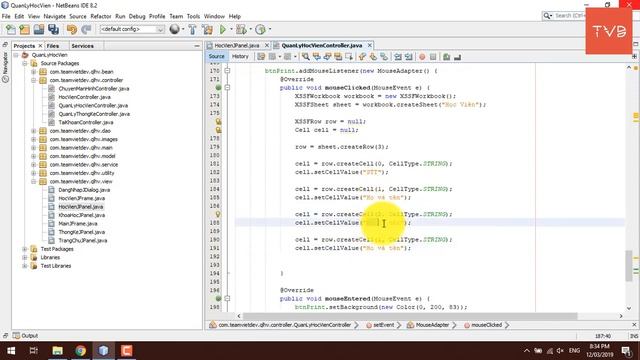Shift line left in the editor toolbar

398,57
